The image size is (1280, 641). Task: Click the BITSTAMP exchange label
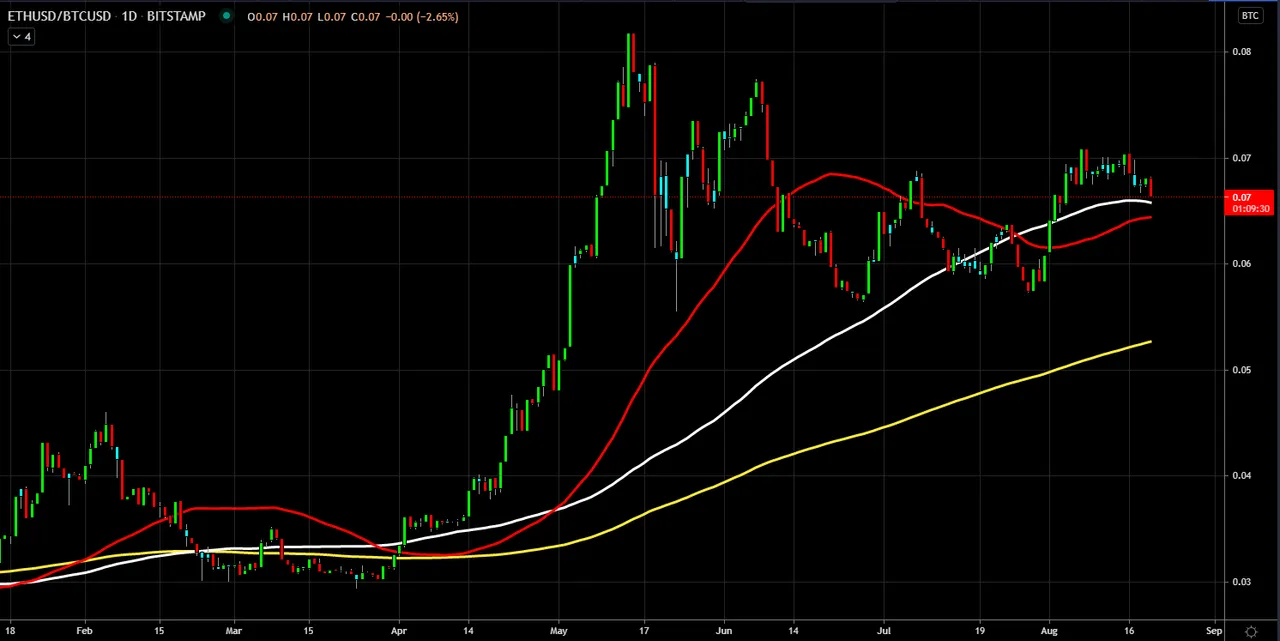point(177,16)
